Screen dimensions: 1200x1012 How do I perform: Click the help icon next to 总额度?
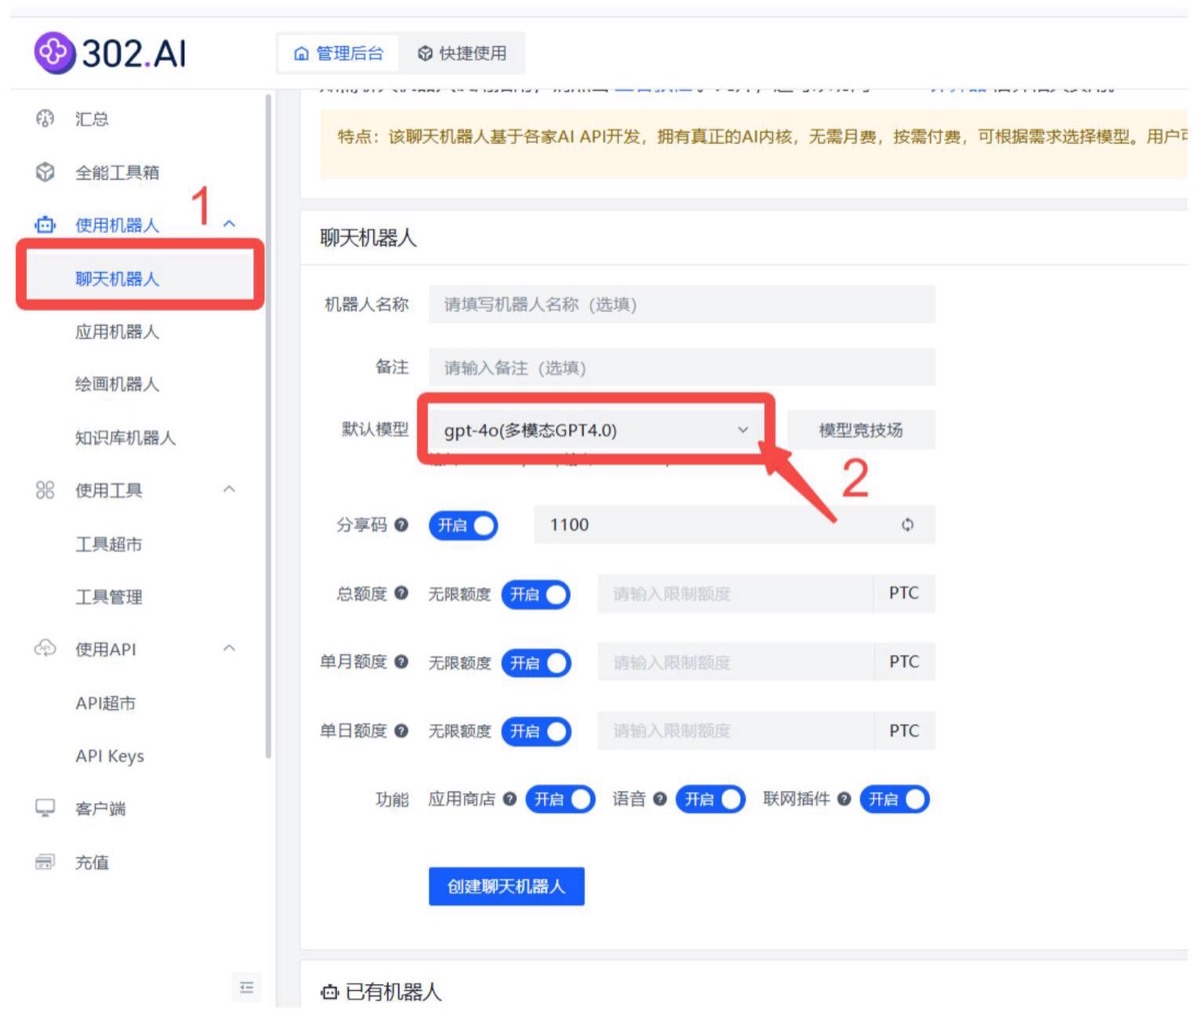pyautogui.click(x=401, y=593)
